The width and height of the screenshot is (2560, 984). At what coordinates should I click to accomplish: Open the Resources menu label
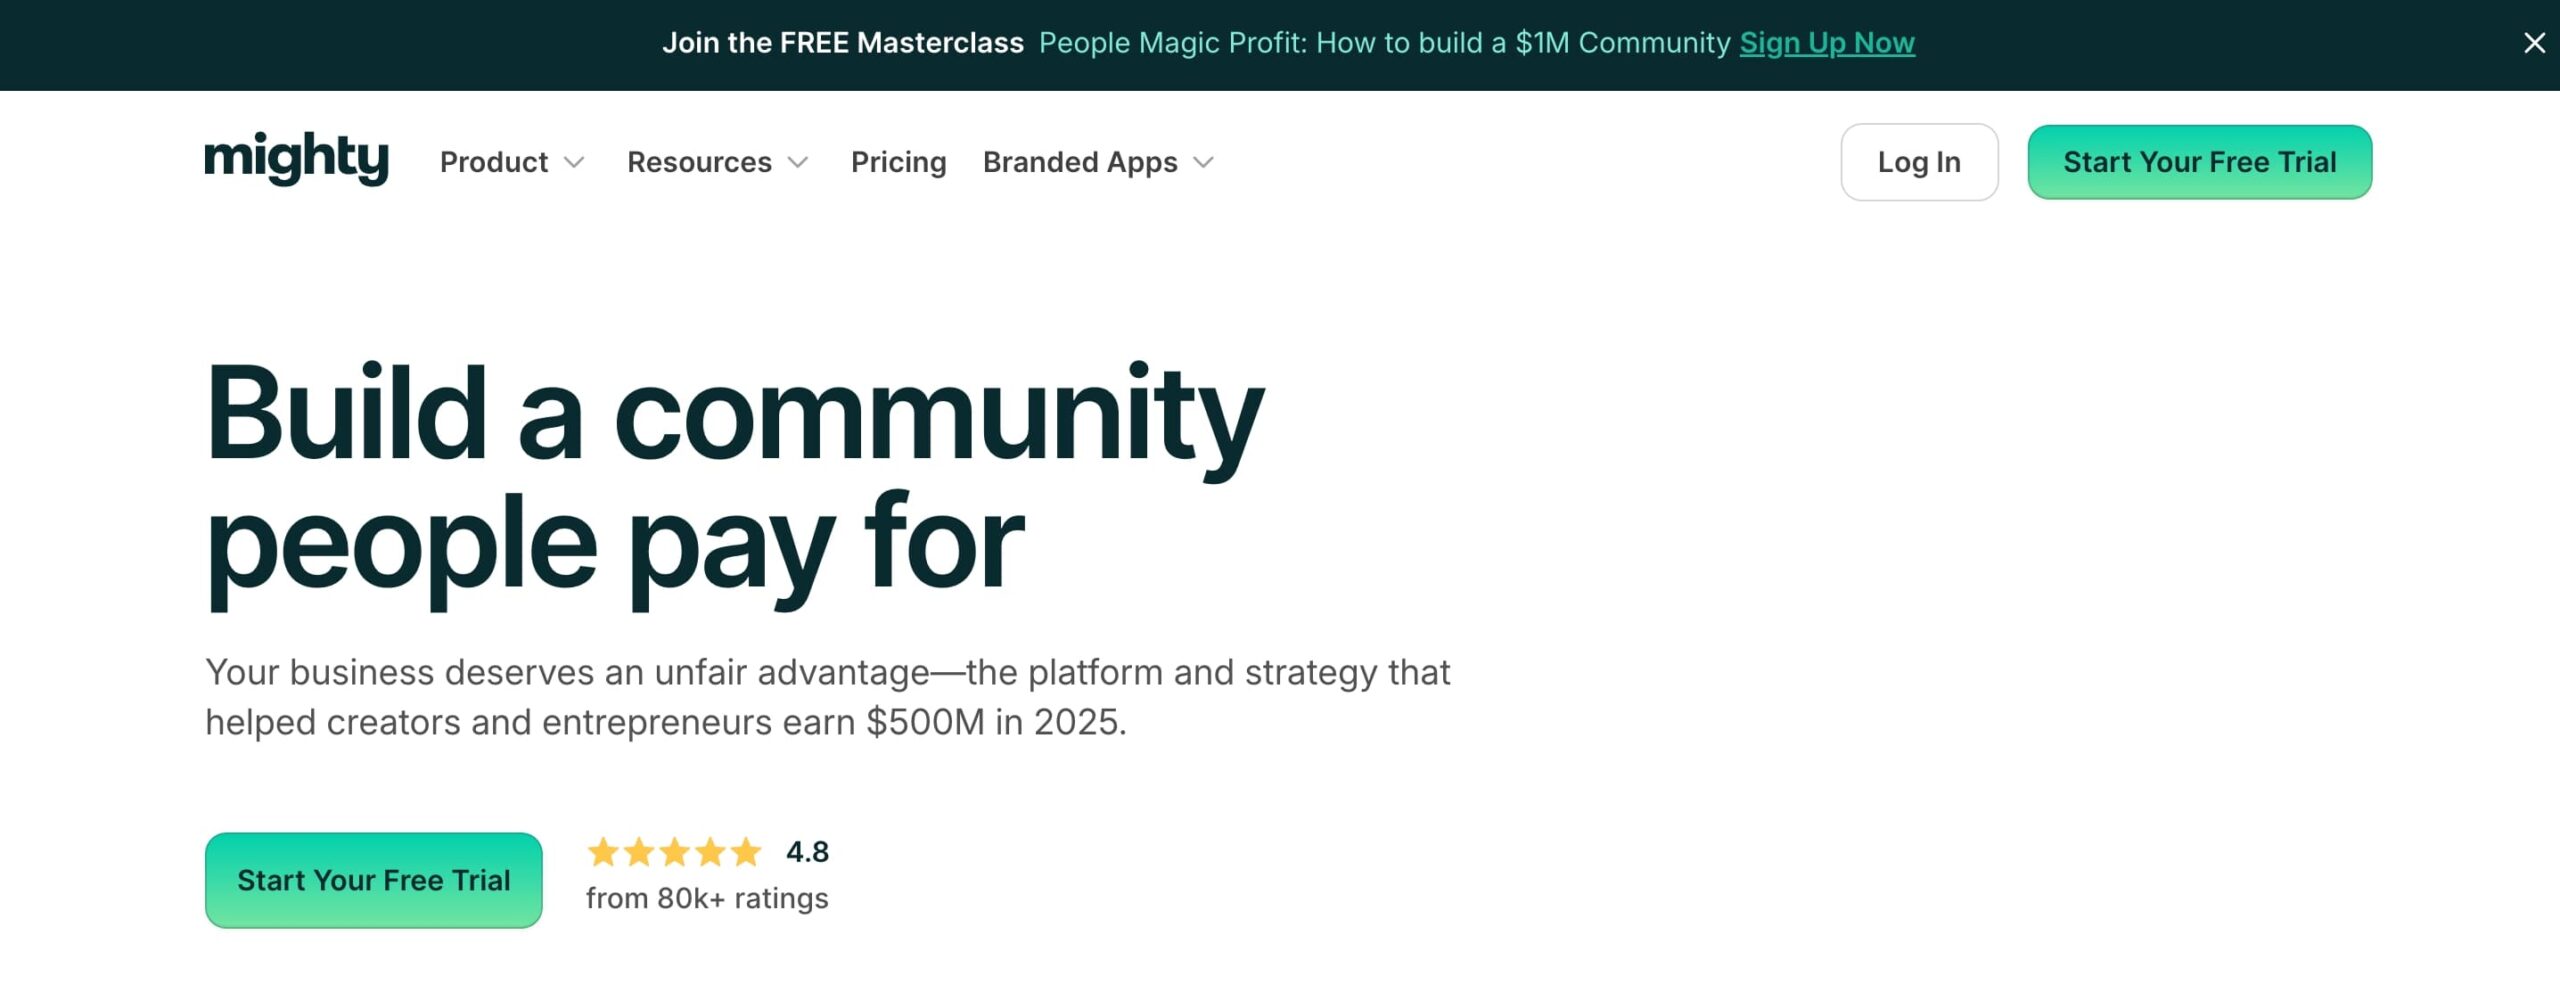pyautogui.click(x=699, y=162)
